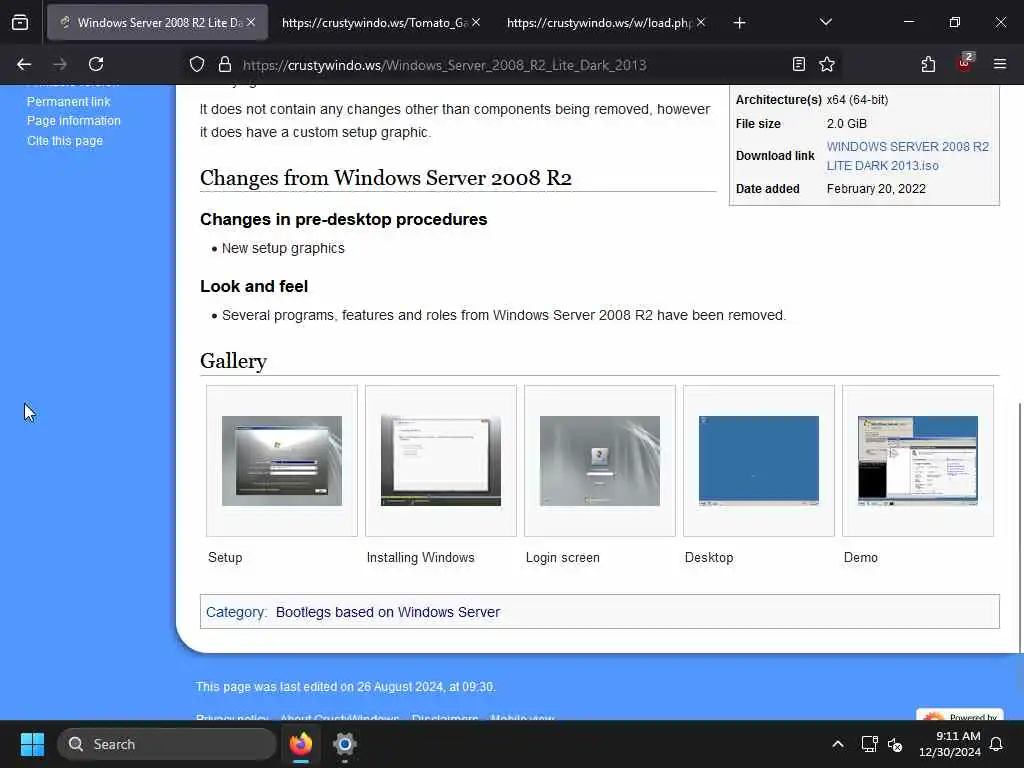Screen dimensions: 1024x768
Task: Open Firefox View tab overview icon
Action: 20,22
